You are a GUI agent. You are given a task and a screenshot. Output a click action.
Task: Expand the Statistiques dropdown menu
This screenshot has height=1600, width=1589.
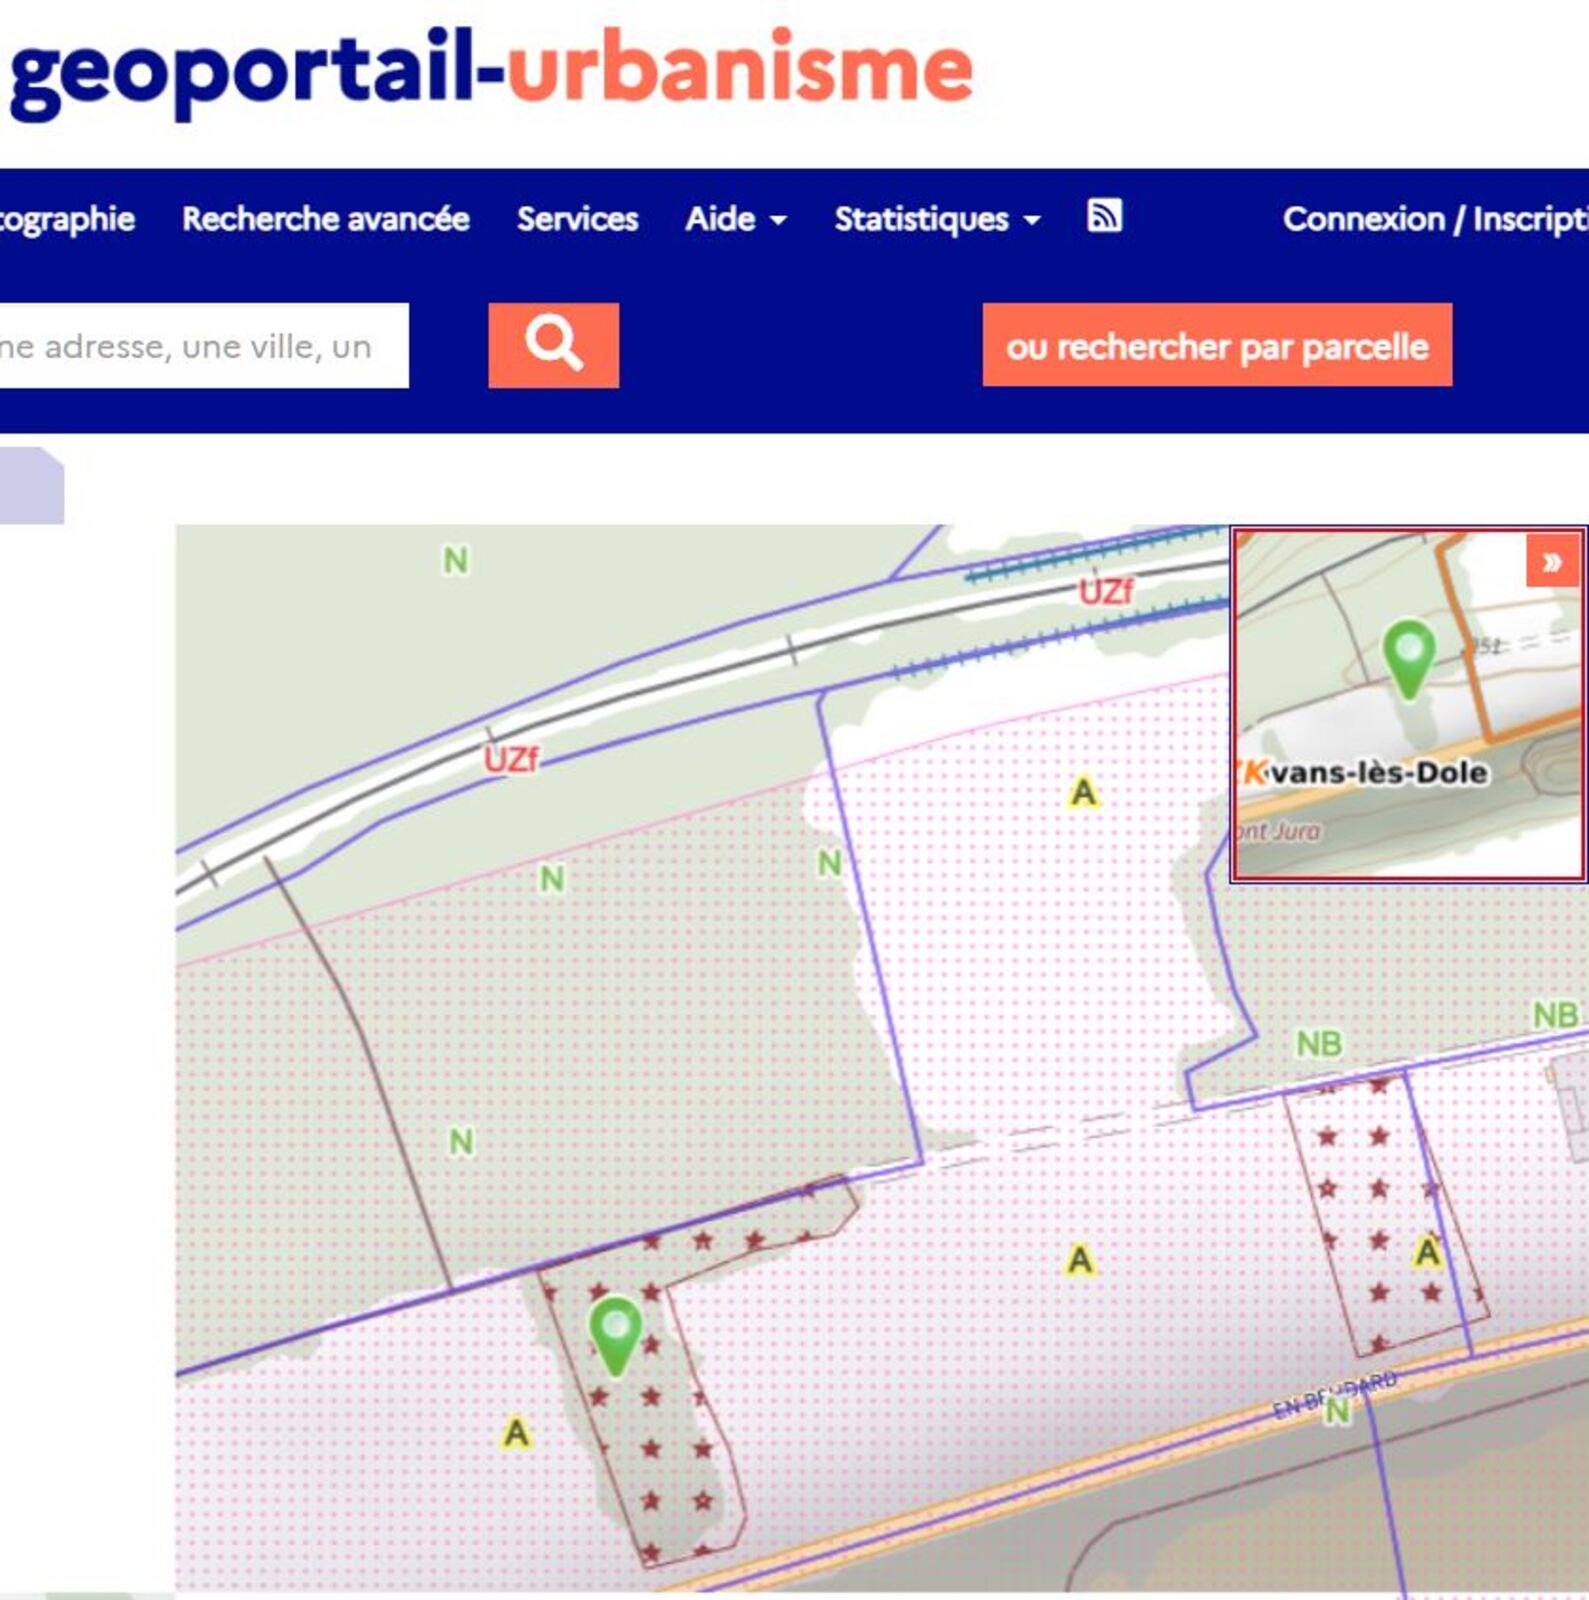click(937, 219)
